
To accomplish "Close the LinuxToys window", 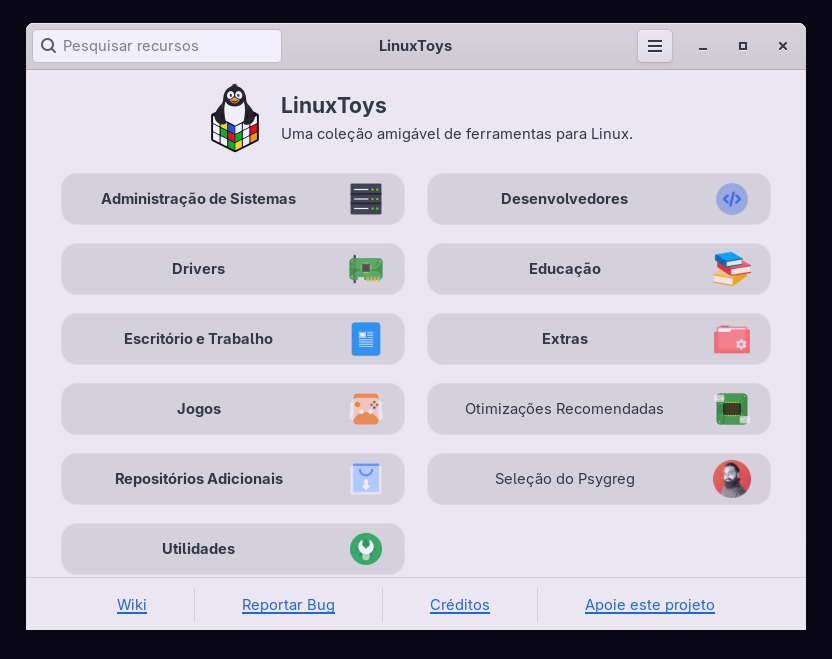I will pos(783,46).
